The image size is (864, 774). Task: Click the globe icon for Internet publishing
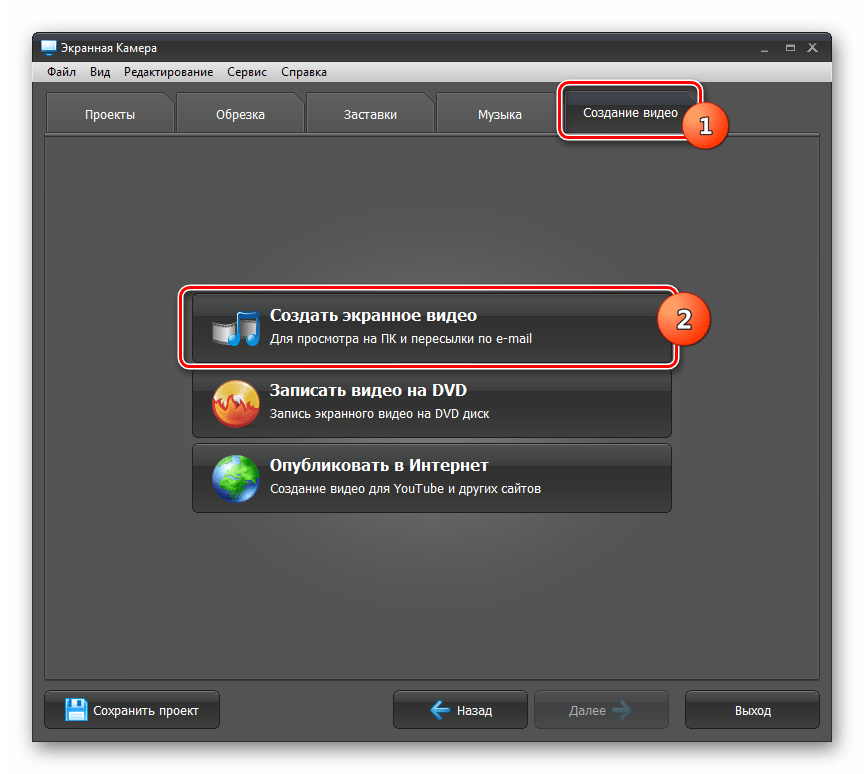point(236,478)
